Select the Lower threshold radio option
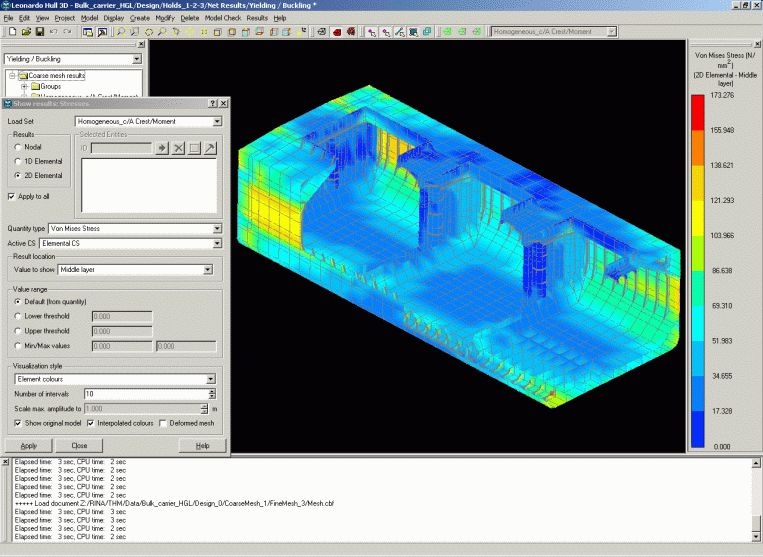The height and width of the screenshot is (557, 763). click(x=18, y=315)
